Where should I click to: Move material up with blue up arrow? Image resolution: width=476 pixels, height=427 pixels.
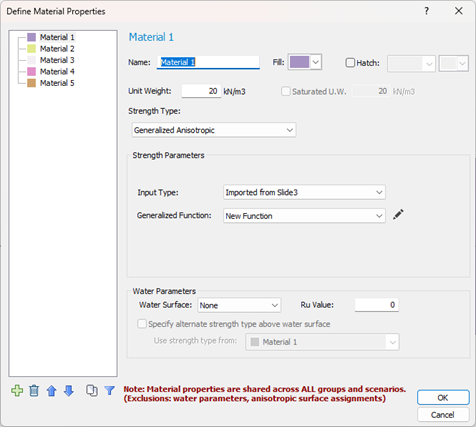(x=52, y=391)
